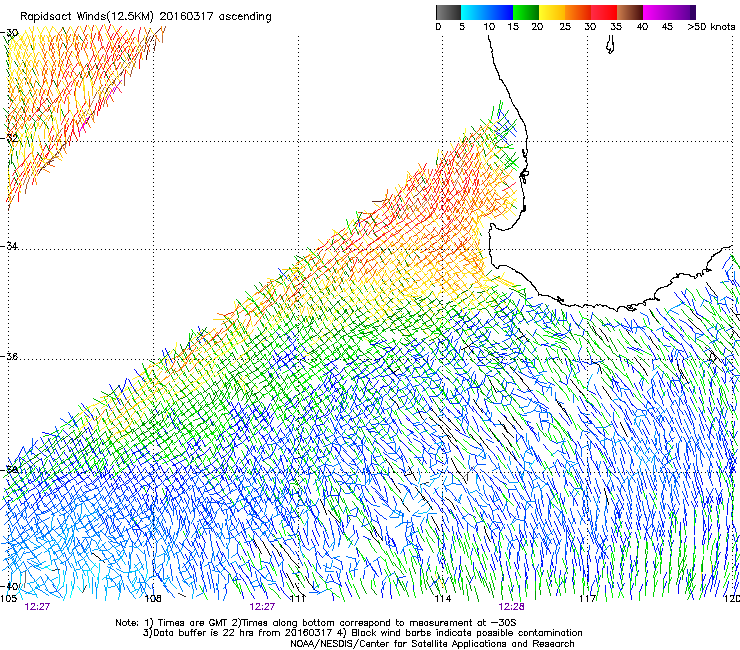Viewport: 740px width, 650px height.
Task: Select the gray 0-5 knots legend swatch
Action: (448, 12)
